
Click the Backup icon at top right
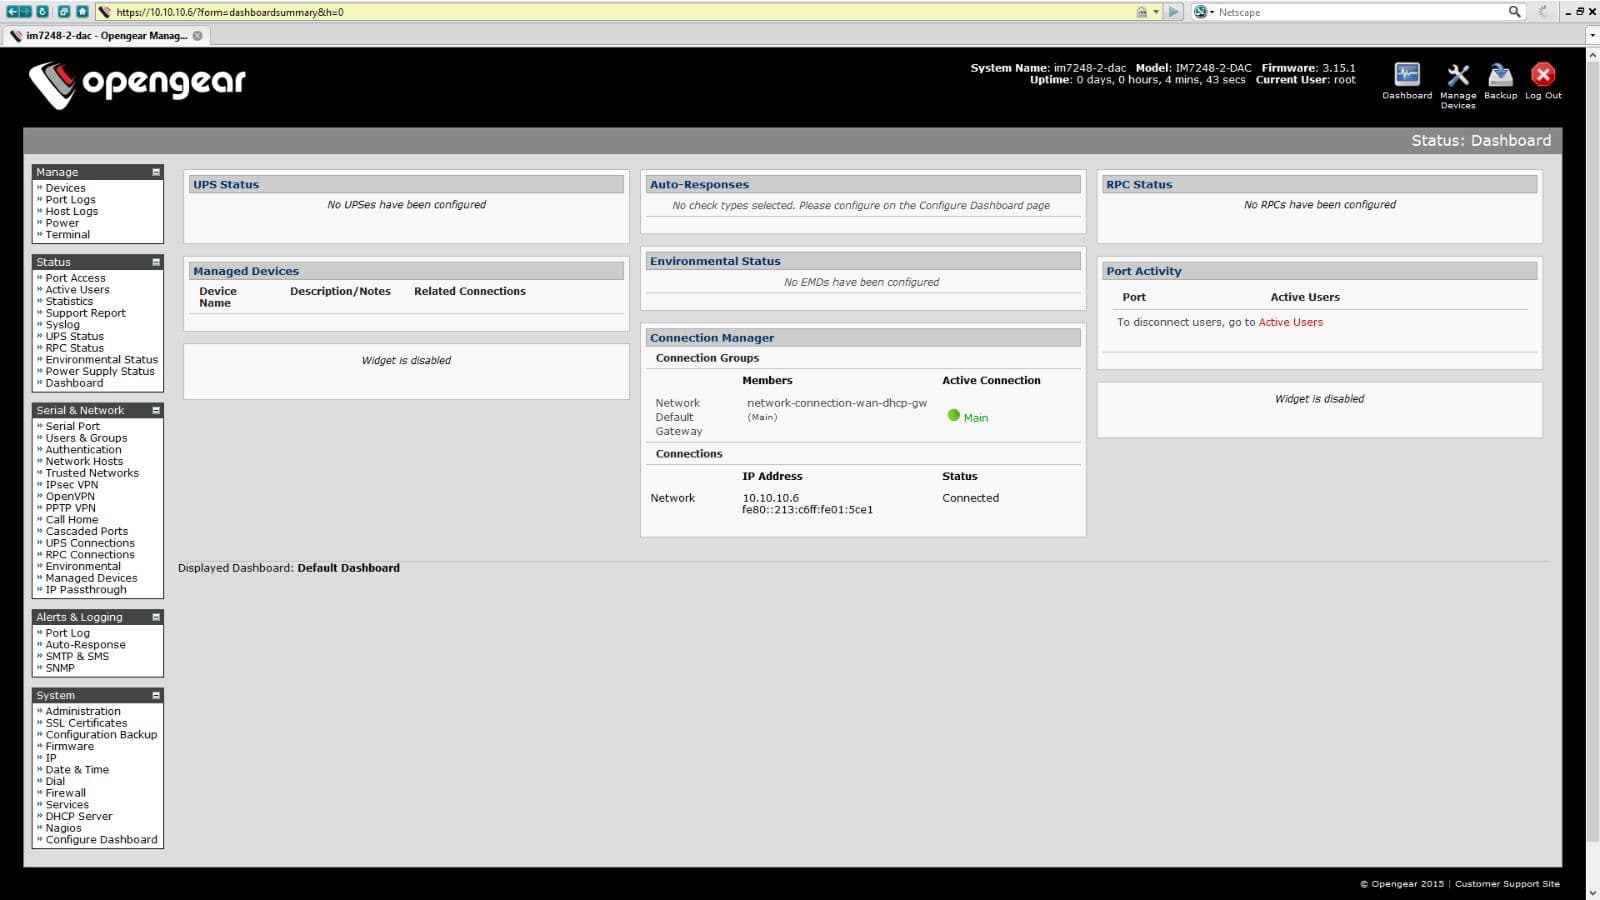tap(1500, 75)
